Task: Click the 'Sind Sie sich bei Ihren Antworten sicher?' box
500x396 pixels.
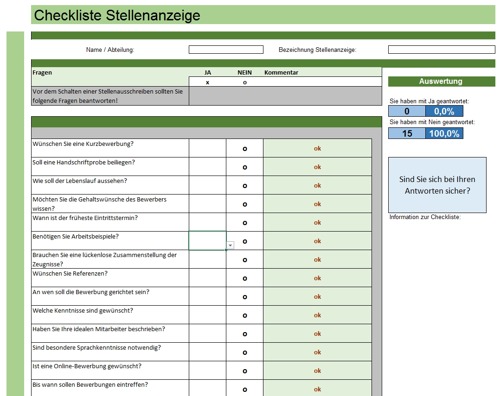Action: point(437,185)
